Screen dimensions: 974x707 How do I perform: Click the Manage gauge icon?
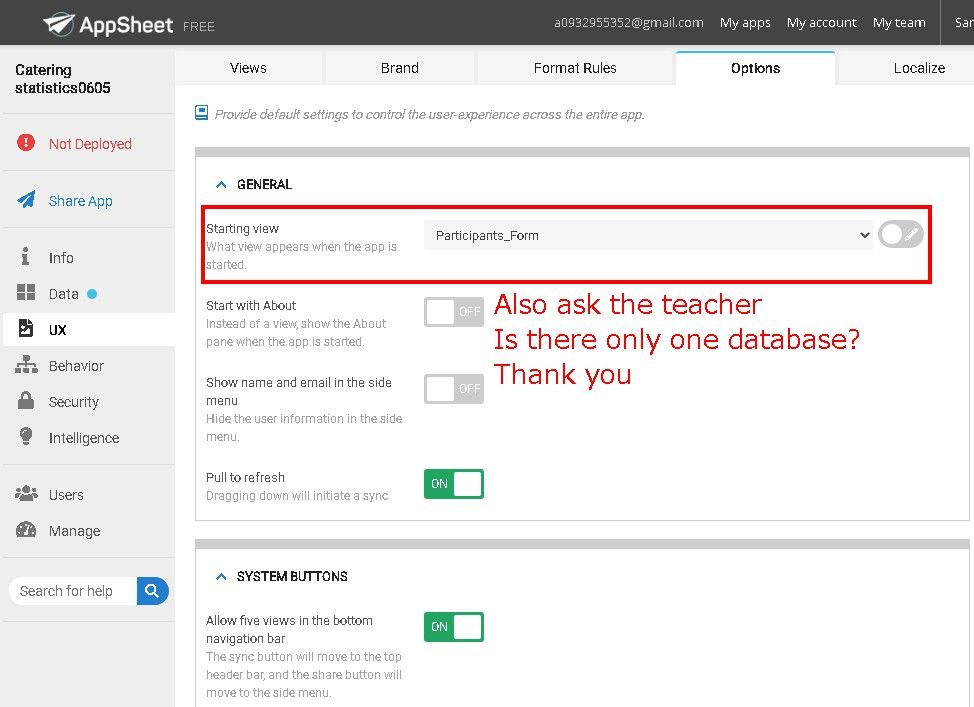tap(26, 530)
